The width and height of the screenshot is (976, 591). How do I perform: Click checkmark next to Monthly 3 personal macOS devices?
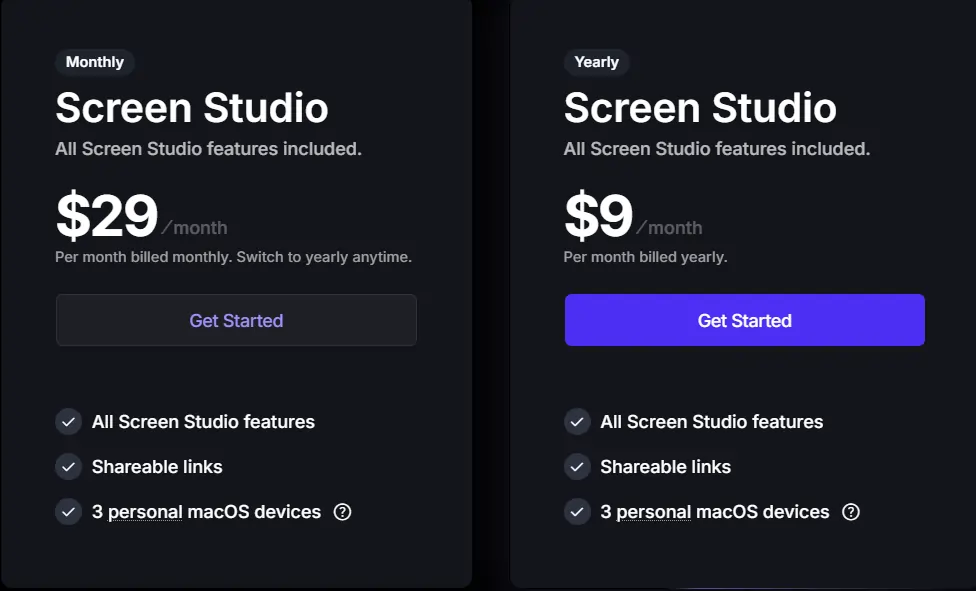[68, 512]
